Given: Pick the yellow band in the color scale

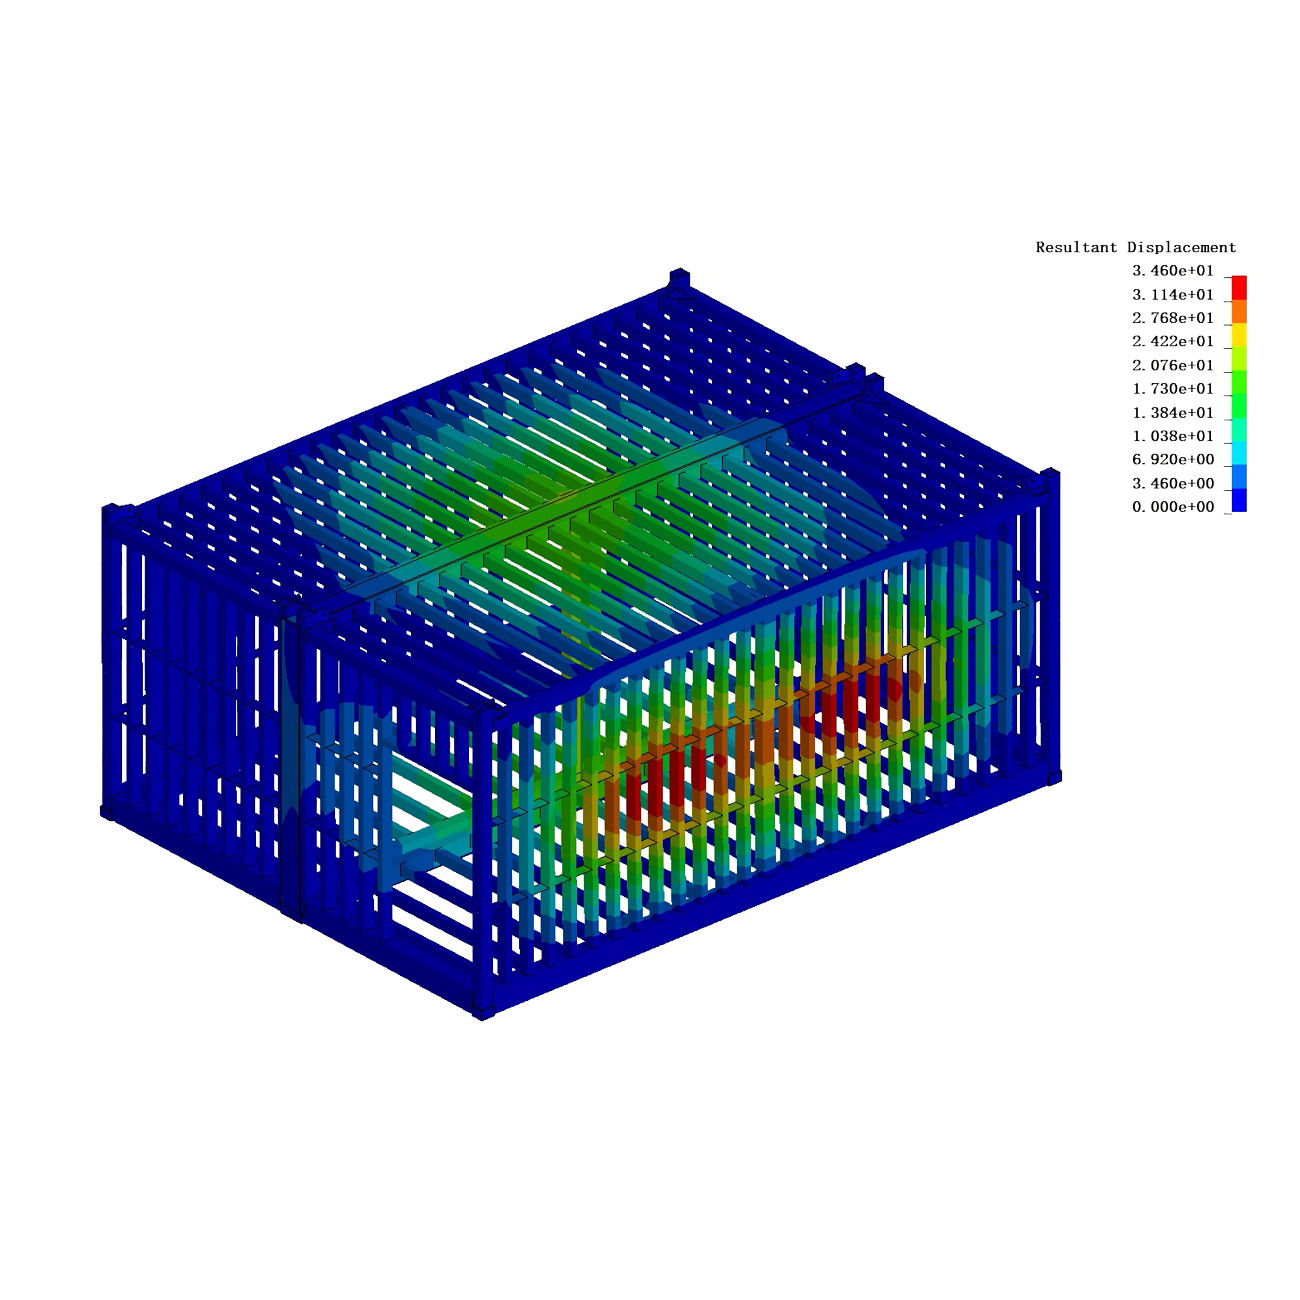Looking at the screenshot, I should (x=1239, y=335).
